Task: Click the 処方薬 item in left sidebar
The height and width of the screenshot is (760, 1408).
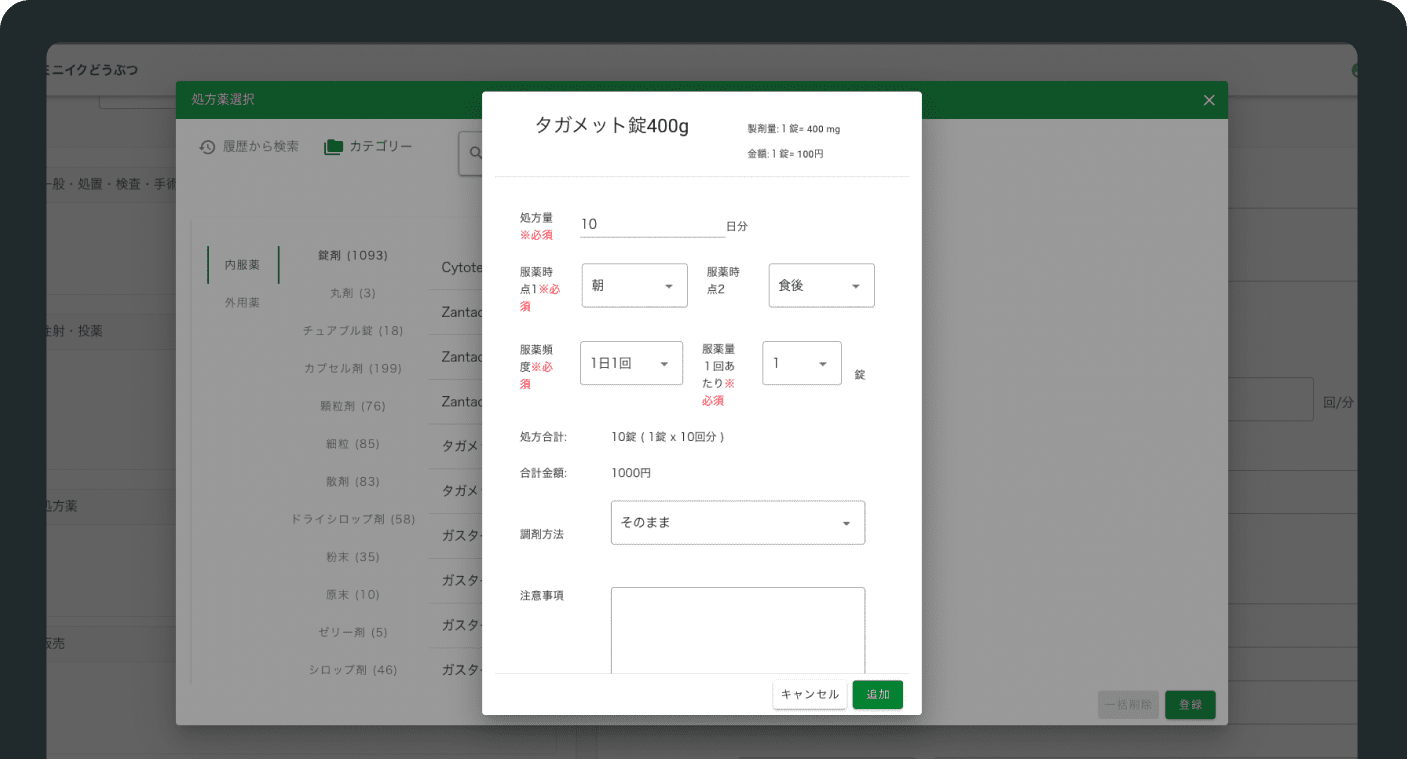Action: [x=60, y=506]
